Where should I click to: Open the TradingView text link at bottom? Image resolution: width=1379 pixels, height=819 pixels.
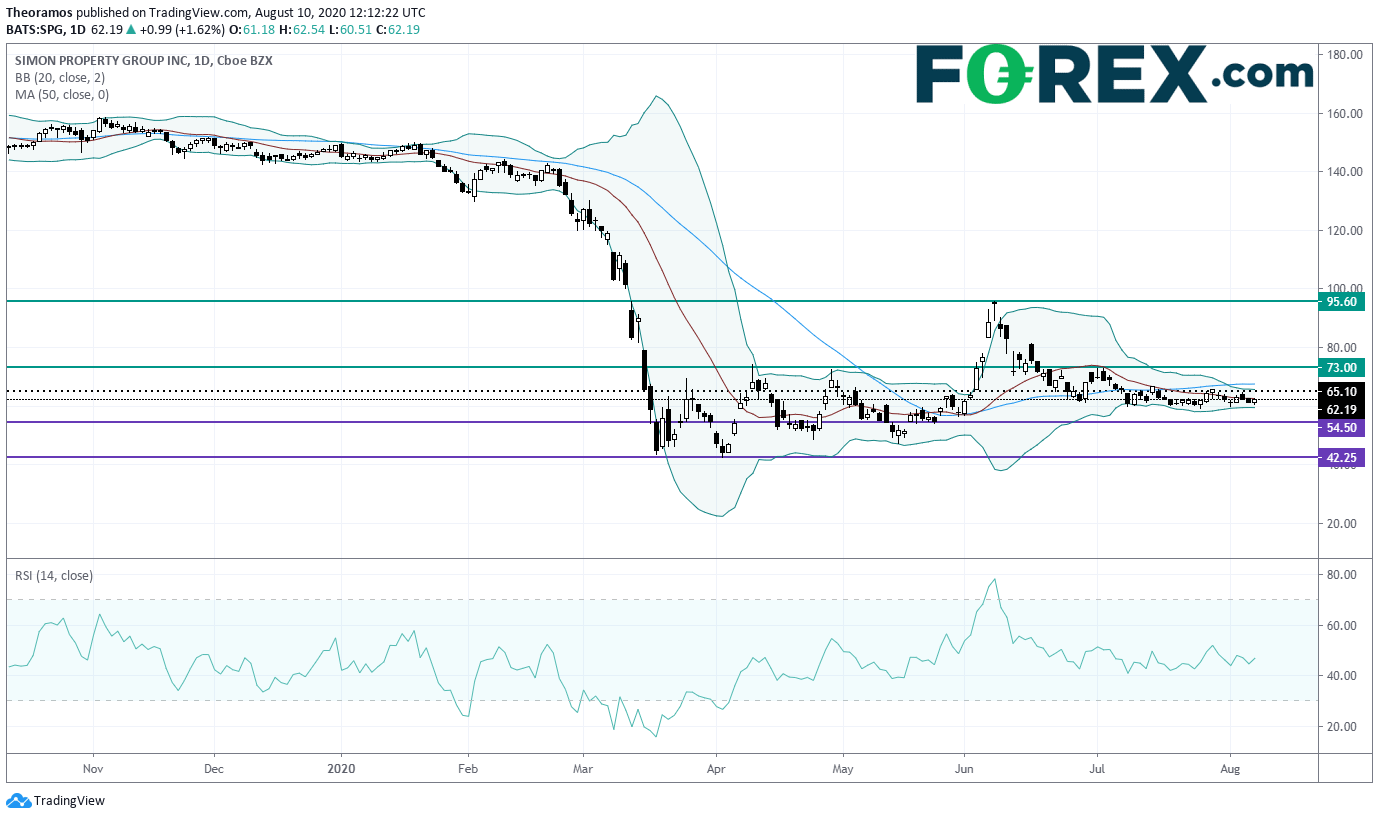point(69,801)
